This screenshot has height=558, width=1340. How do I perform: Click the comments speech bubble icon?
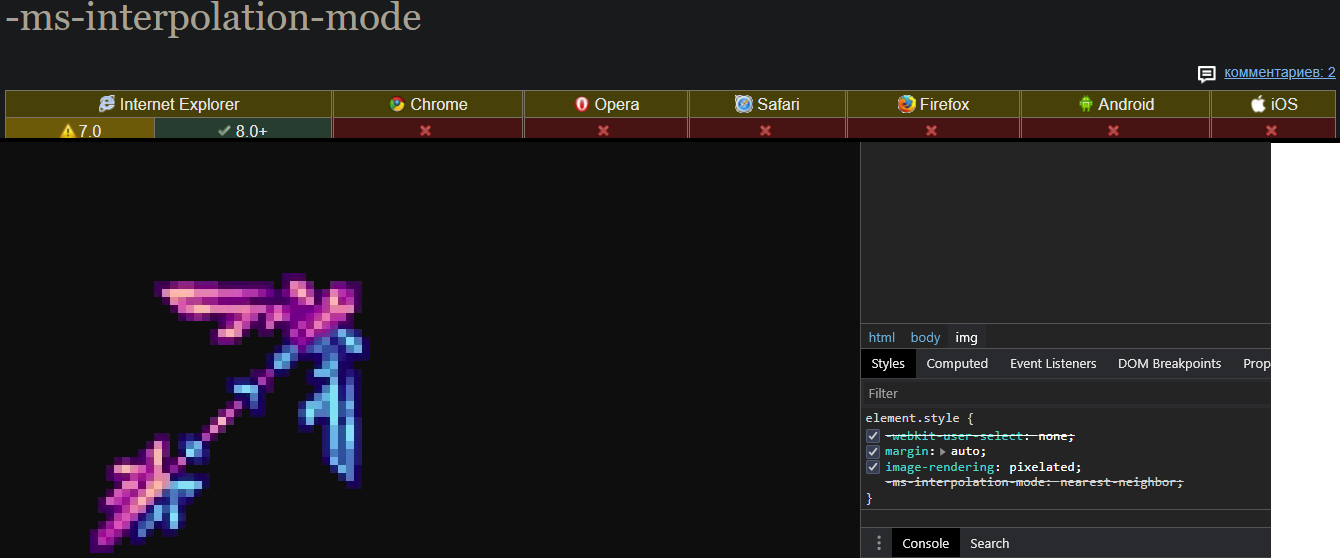(1207, 74)
